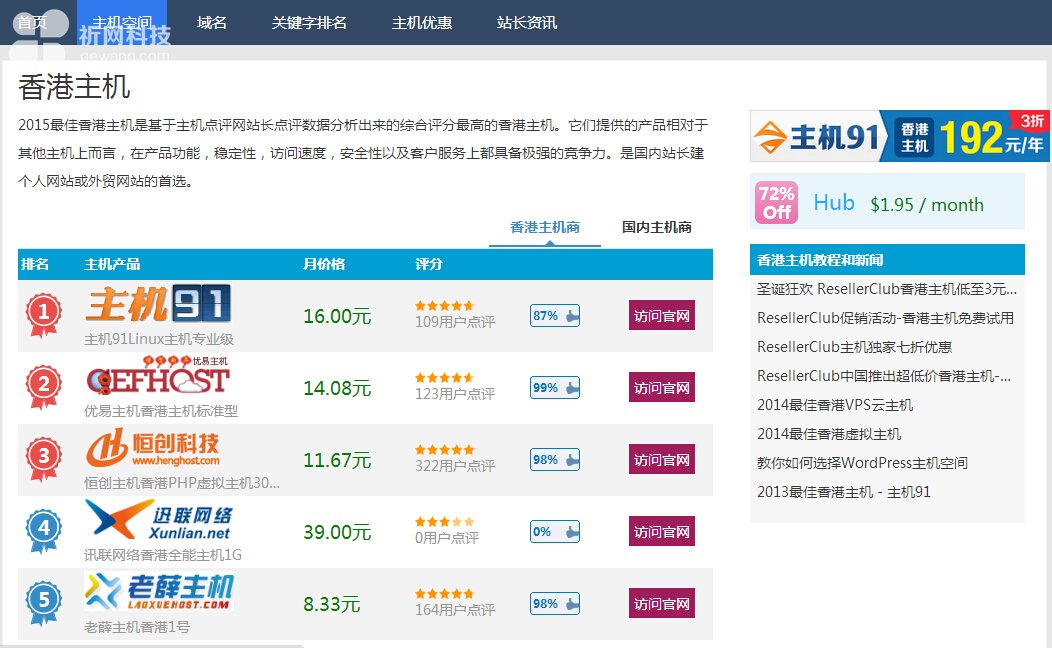The width and height of the screenshot is (1052, 648).
Task: Open the 主机91 香港主机 192元/年 banner ad
Action: point(899,136)
